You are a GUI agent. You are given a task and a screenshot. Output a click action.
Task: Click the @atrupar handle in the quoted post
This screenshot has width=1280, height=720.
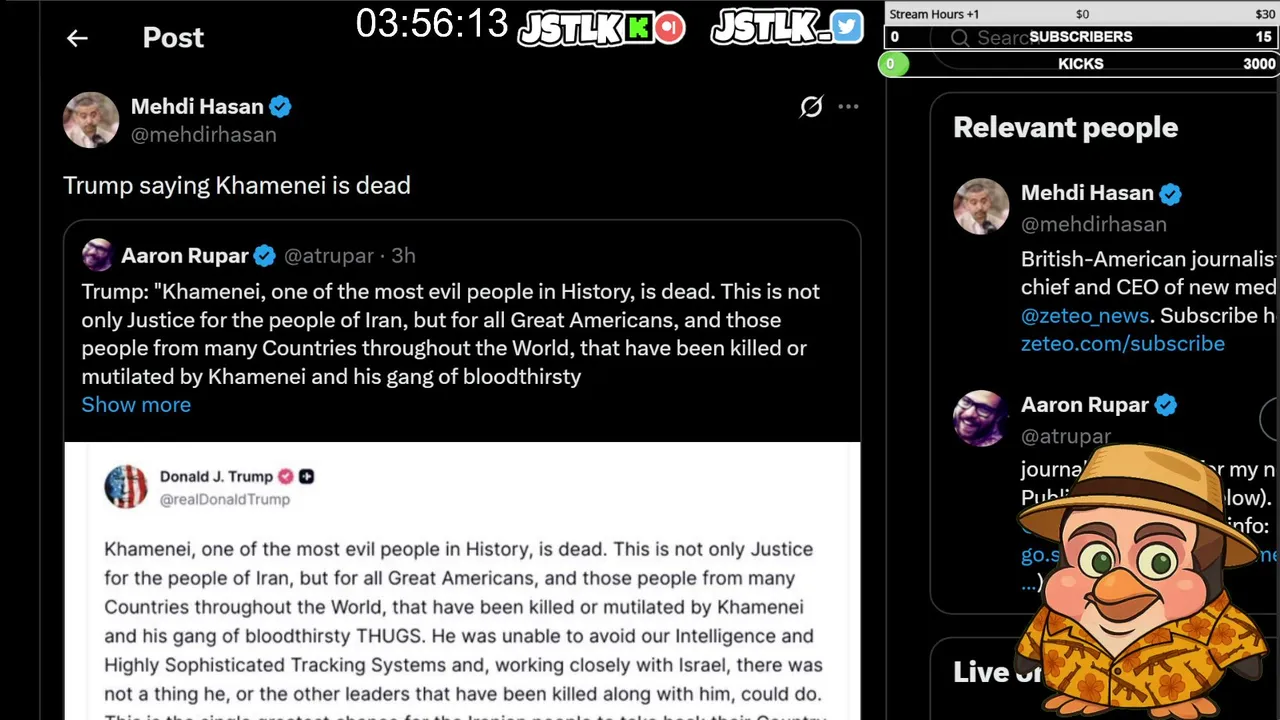[329, 256]
